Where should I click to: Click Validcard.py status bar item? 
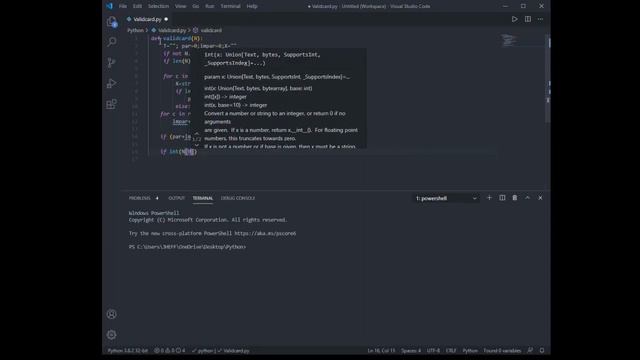pos(234,351)
